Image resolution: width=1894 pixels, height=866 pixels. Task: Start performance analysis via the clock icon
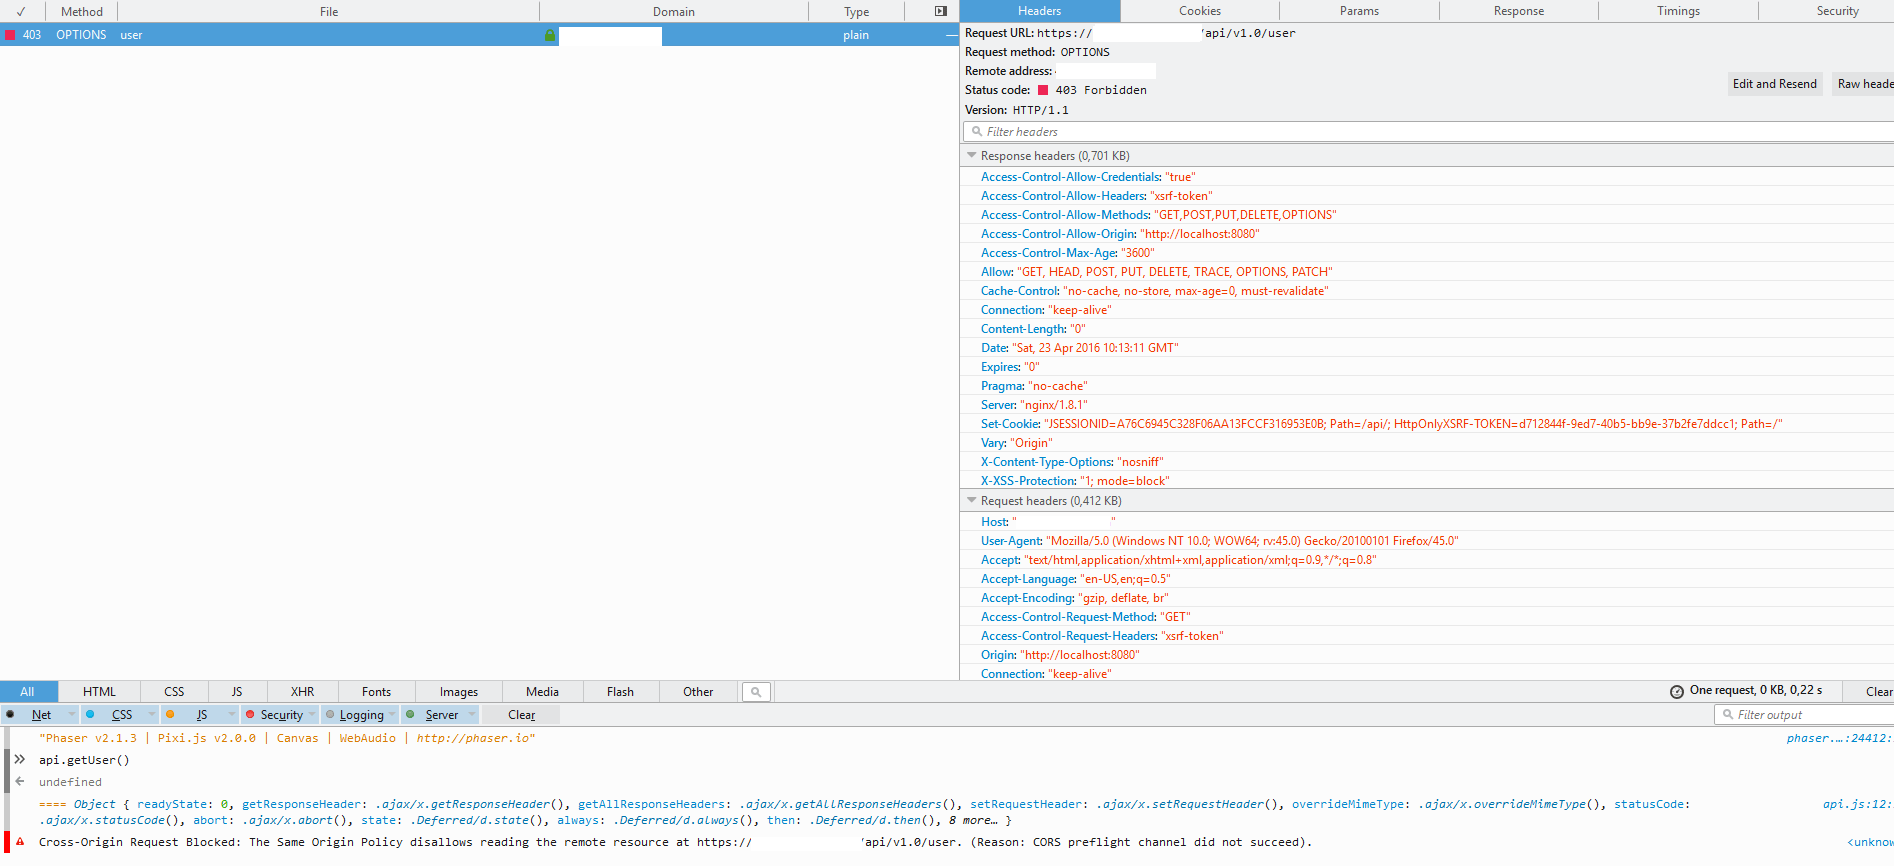coord(1677,691)
